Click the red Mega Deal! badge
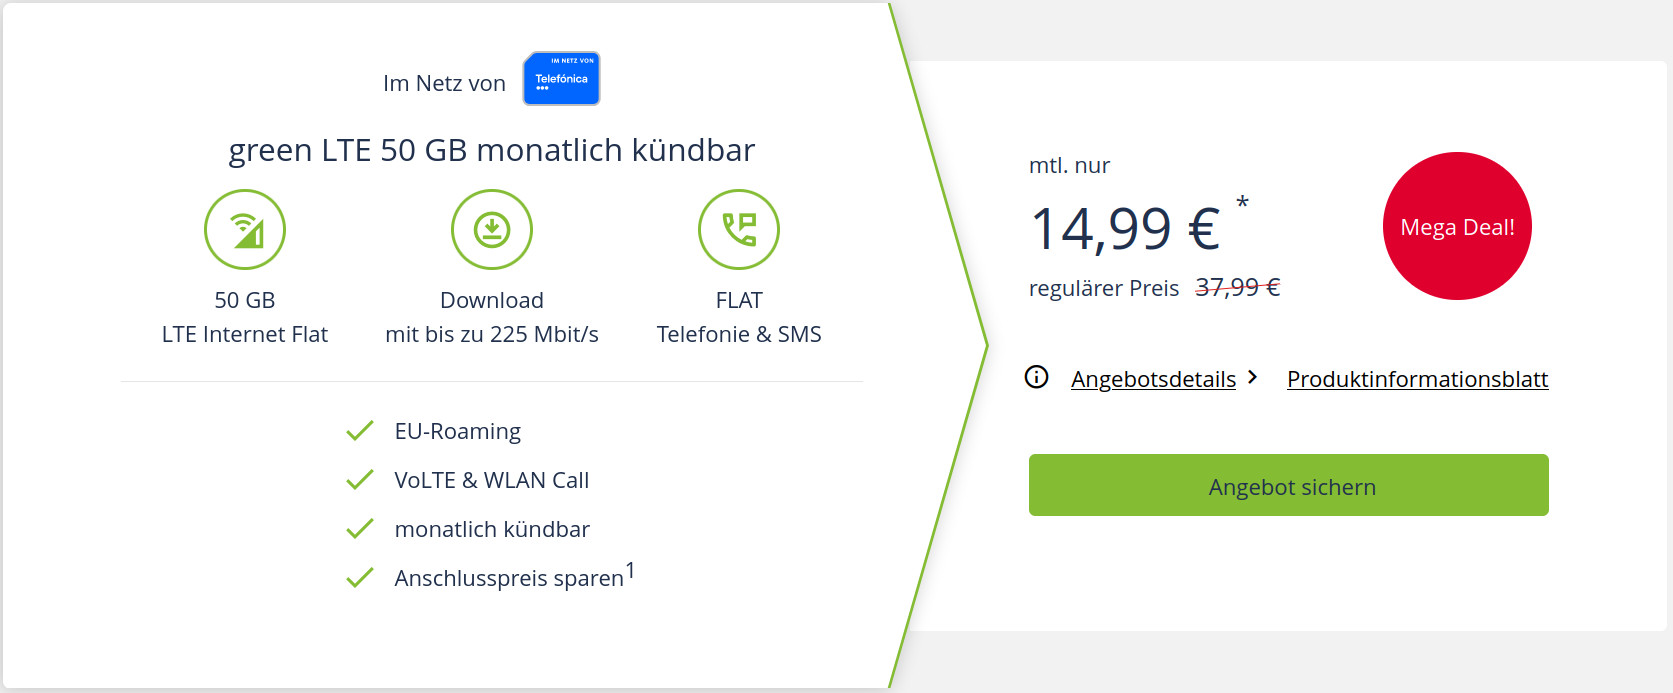1673x693 pixels. pos(1457,226)
